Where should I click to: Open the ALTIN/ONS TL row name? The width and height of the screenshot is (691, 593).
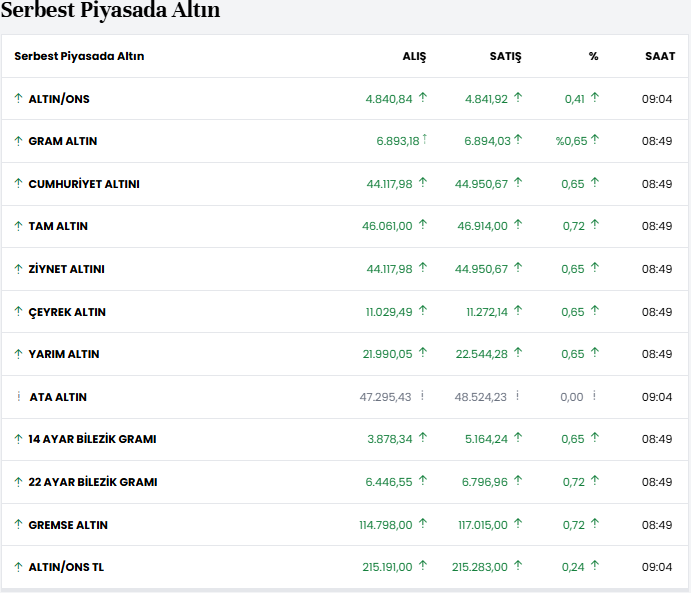(66, 567)
